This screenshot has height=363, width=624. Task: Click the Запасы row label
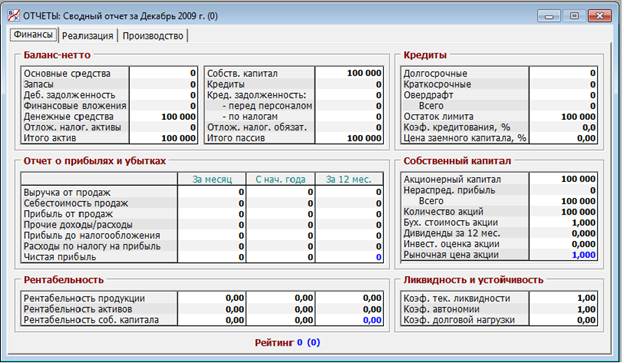tap(39, 84)
